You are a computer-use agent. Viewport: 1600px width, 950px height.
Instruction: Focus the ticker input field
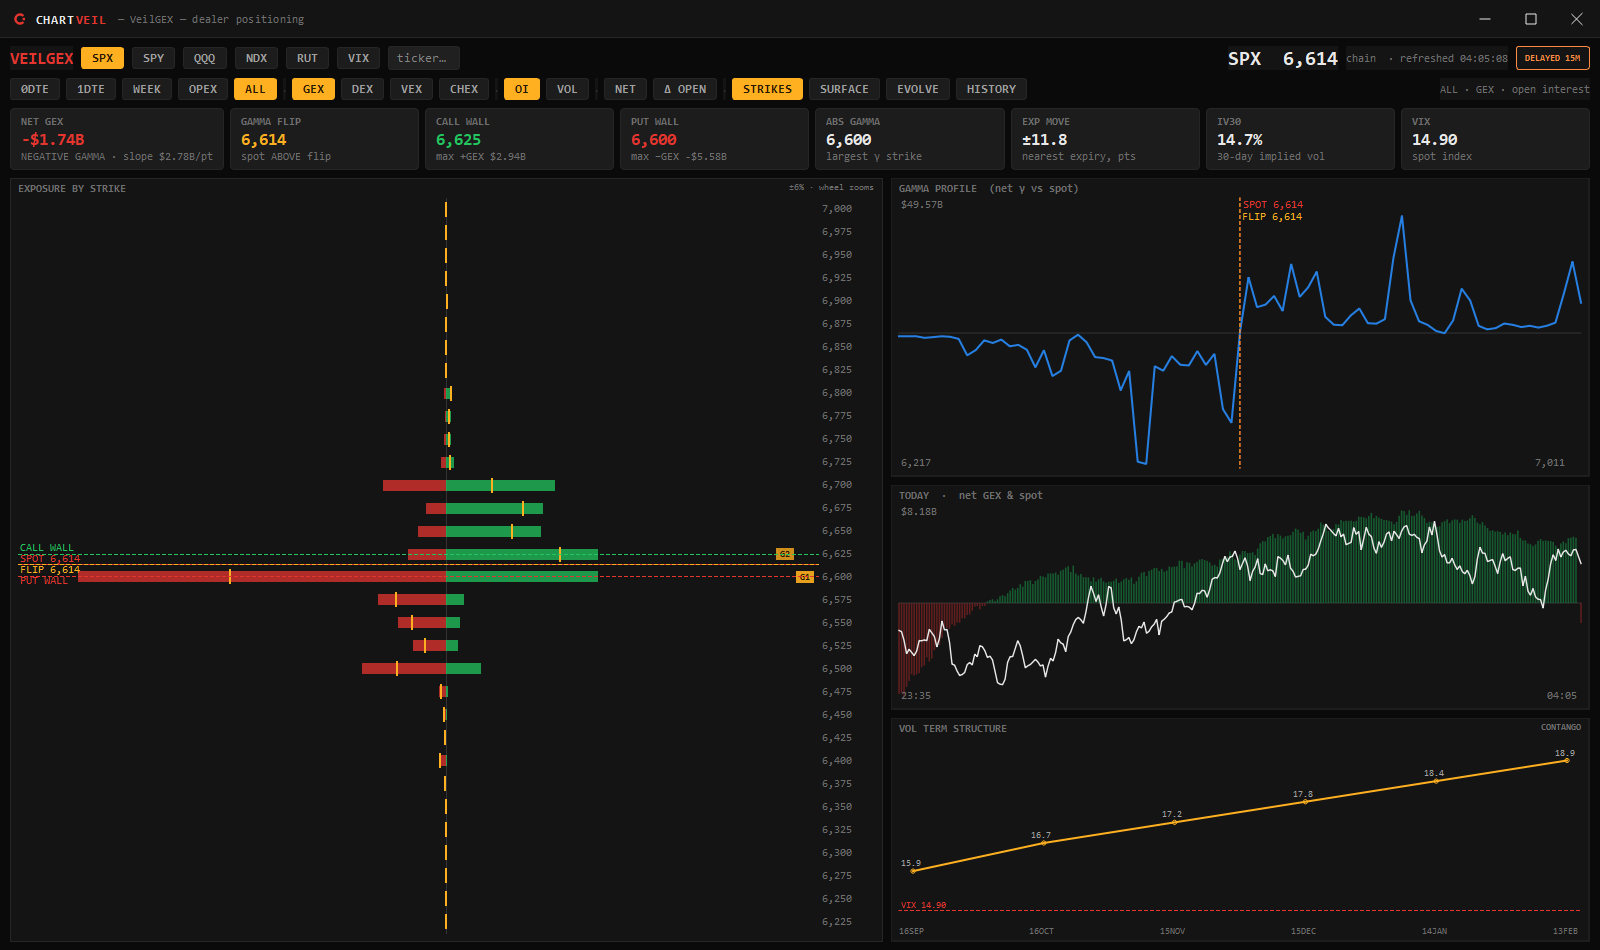click(424, 58)
